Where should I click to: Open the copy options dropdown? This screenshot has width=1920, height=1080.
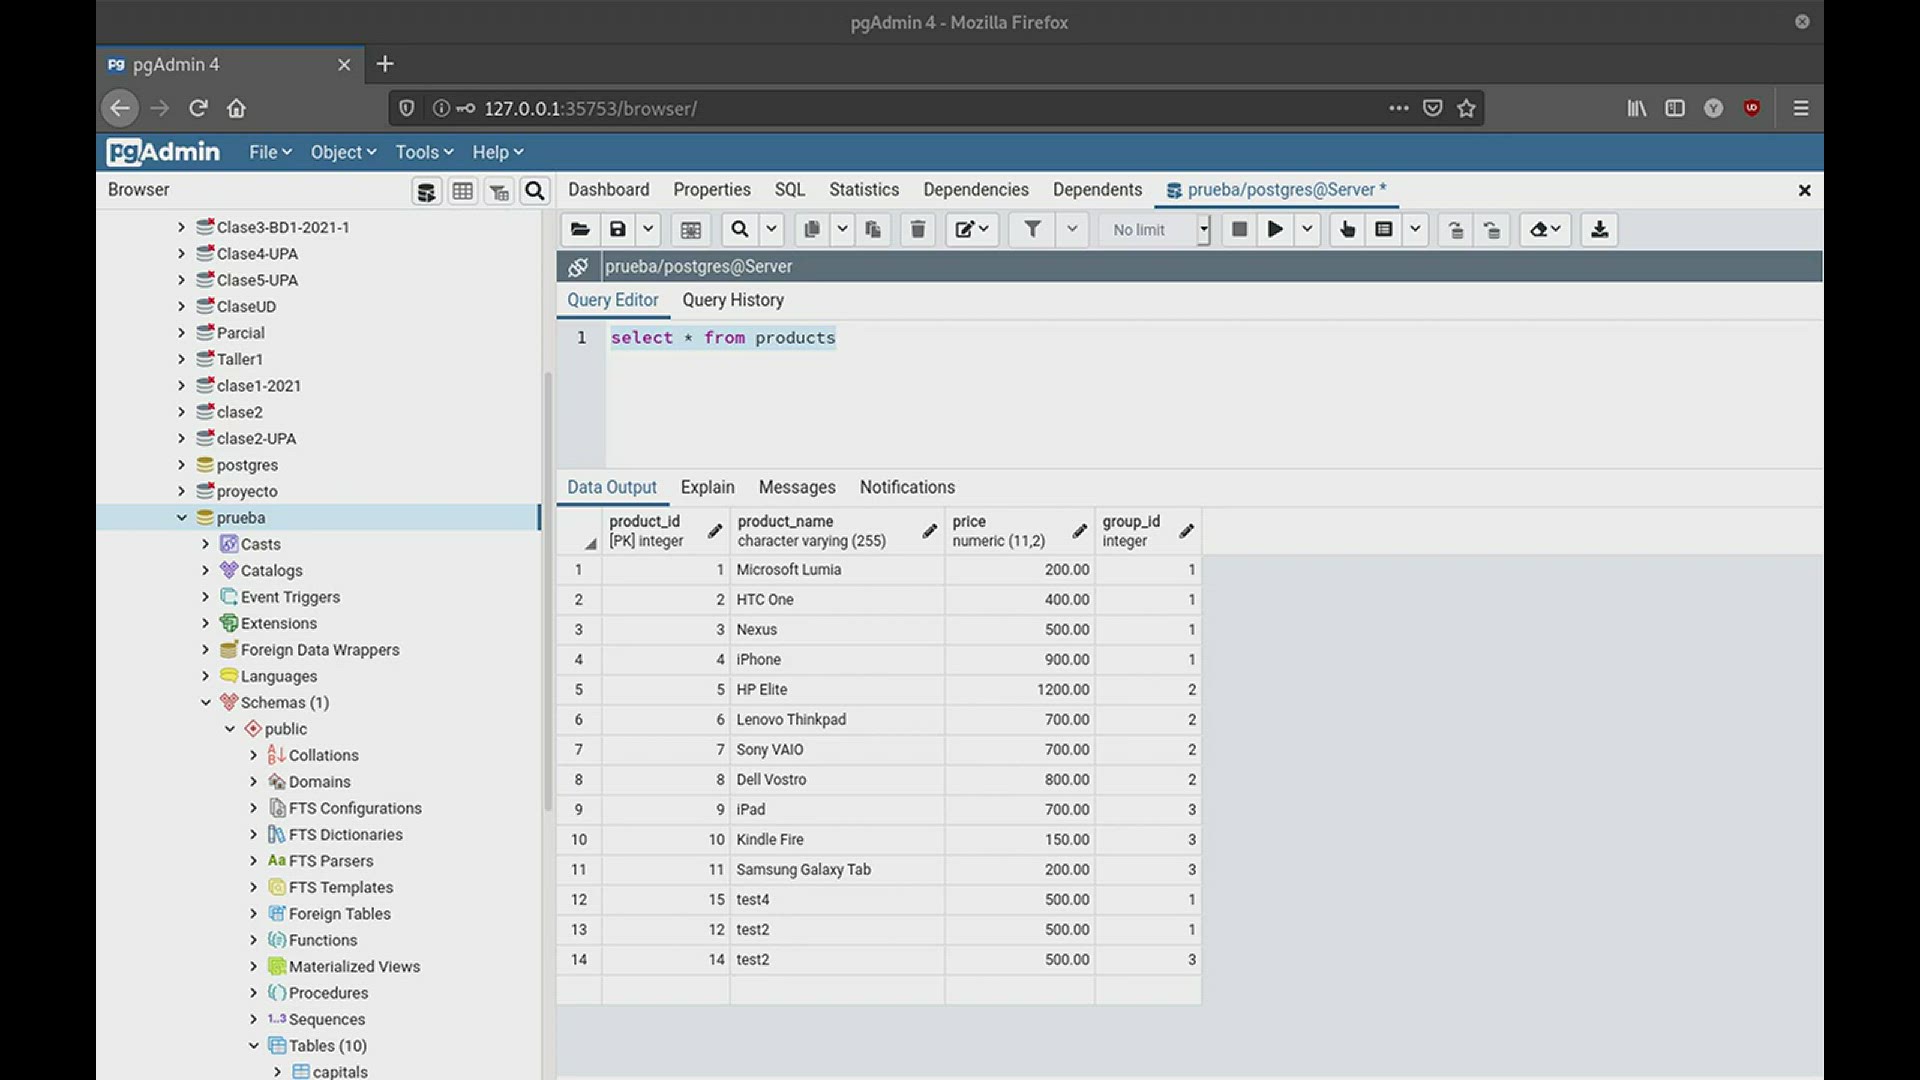(843, 230)
